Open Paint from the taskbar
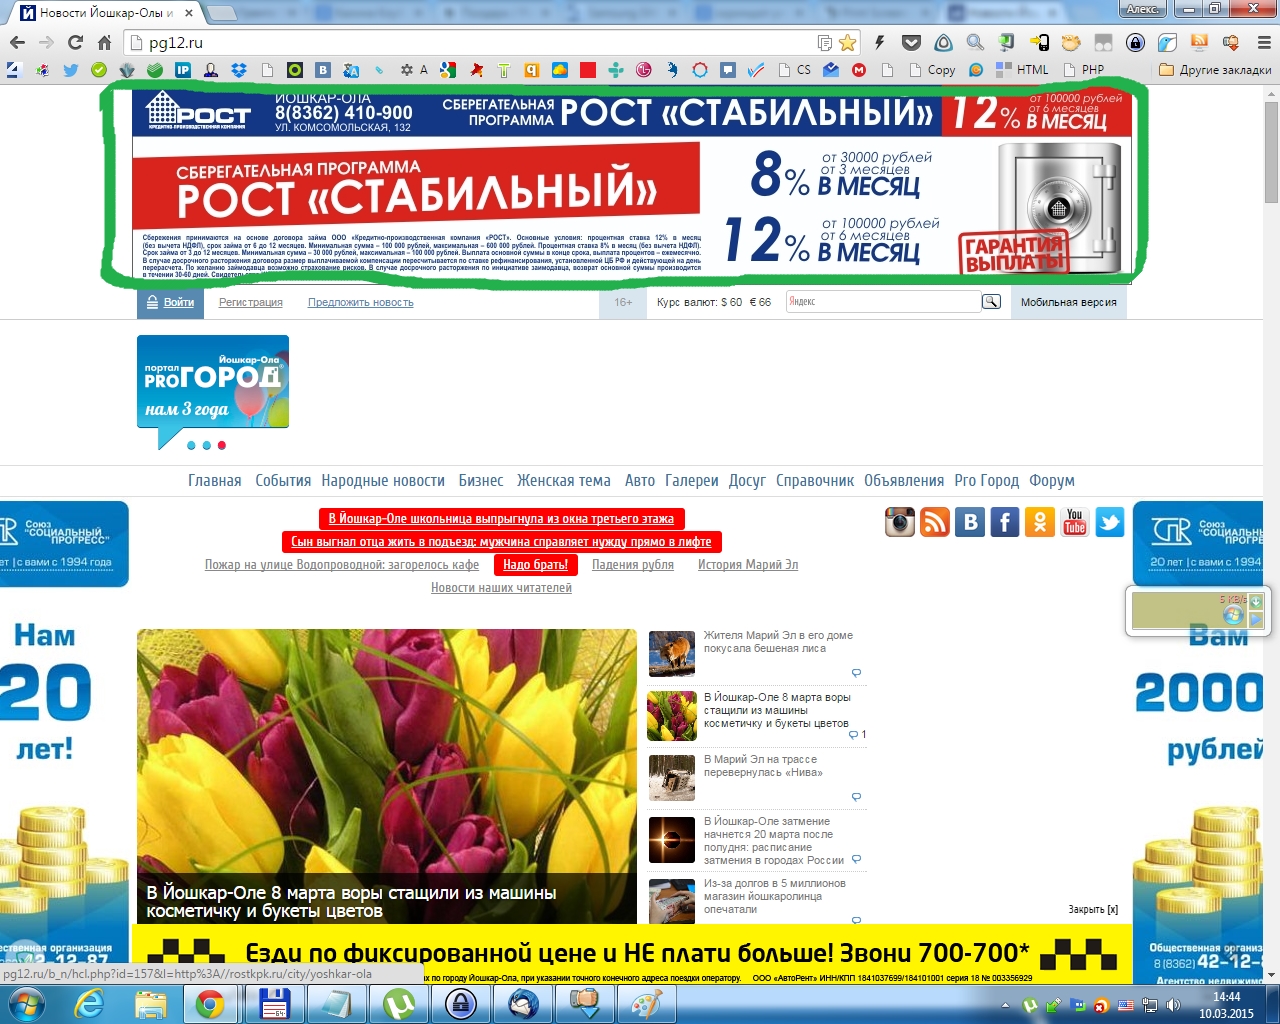Image resolution: width=1280 pixels, height=1024 pixels. point(647,1004)
